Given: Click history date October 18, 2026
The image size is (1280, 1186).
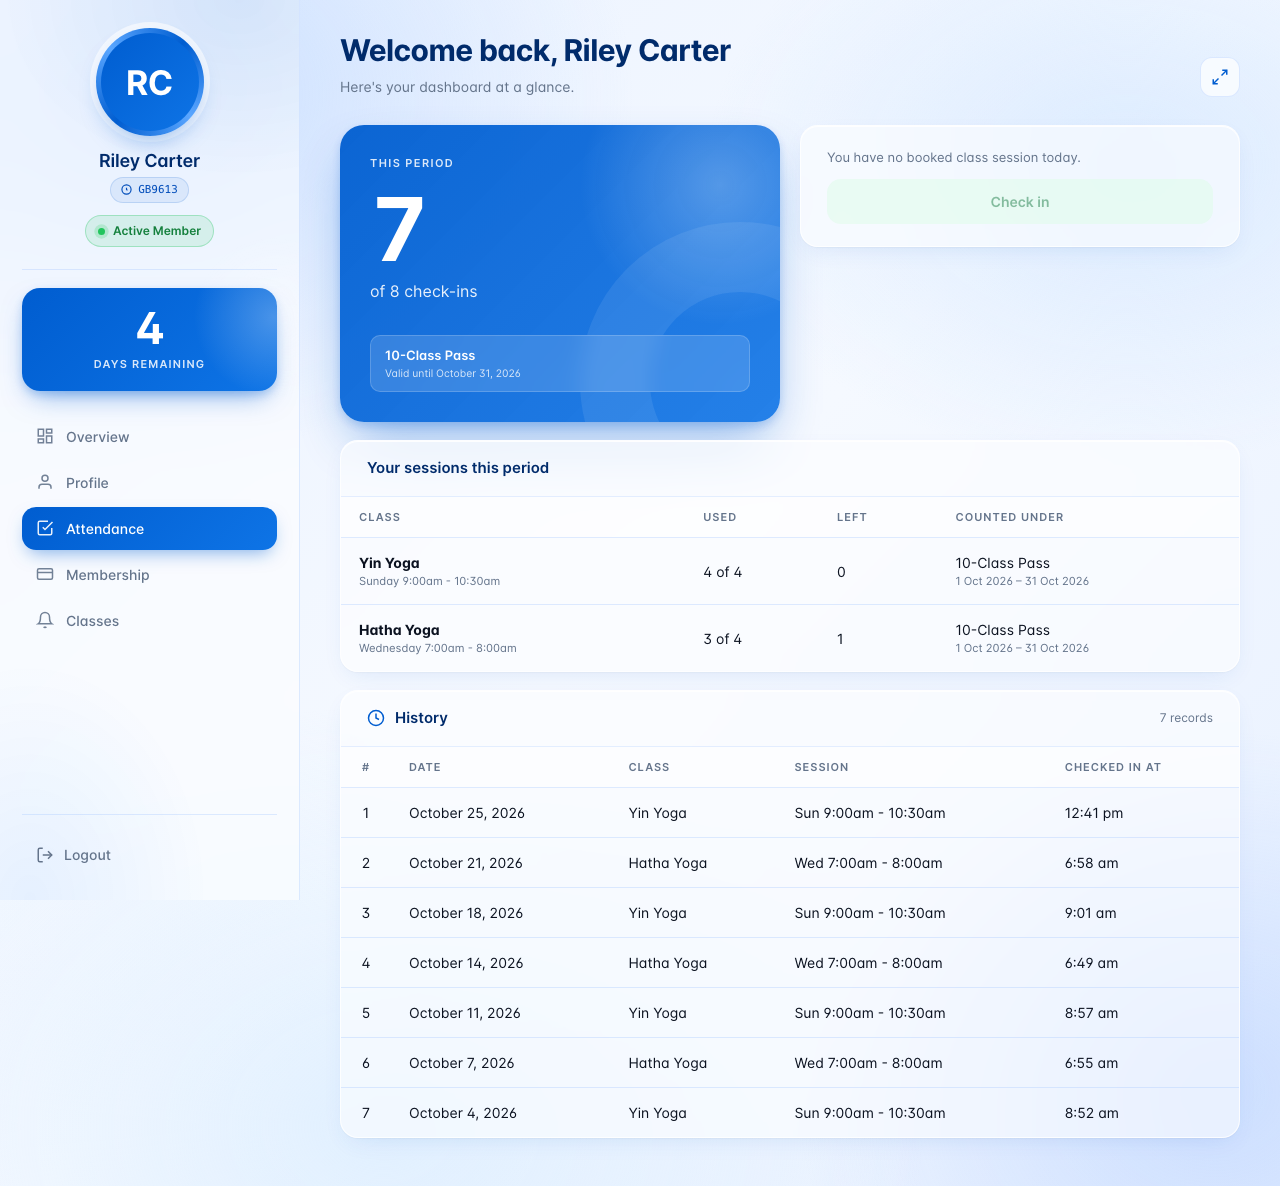Looking at the screenshot, I should coord(466,913).
